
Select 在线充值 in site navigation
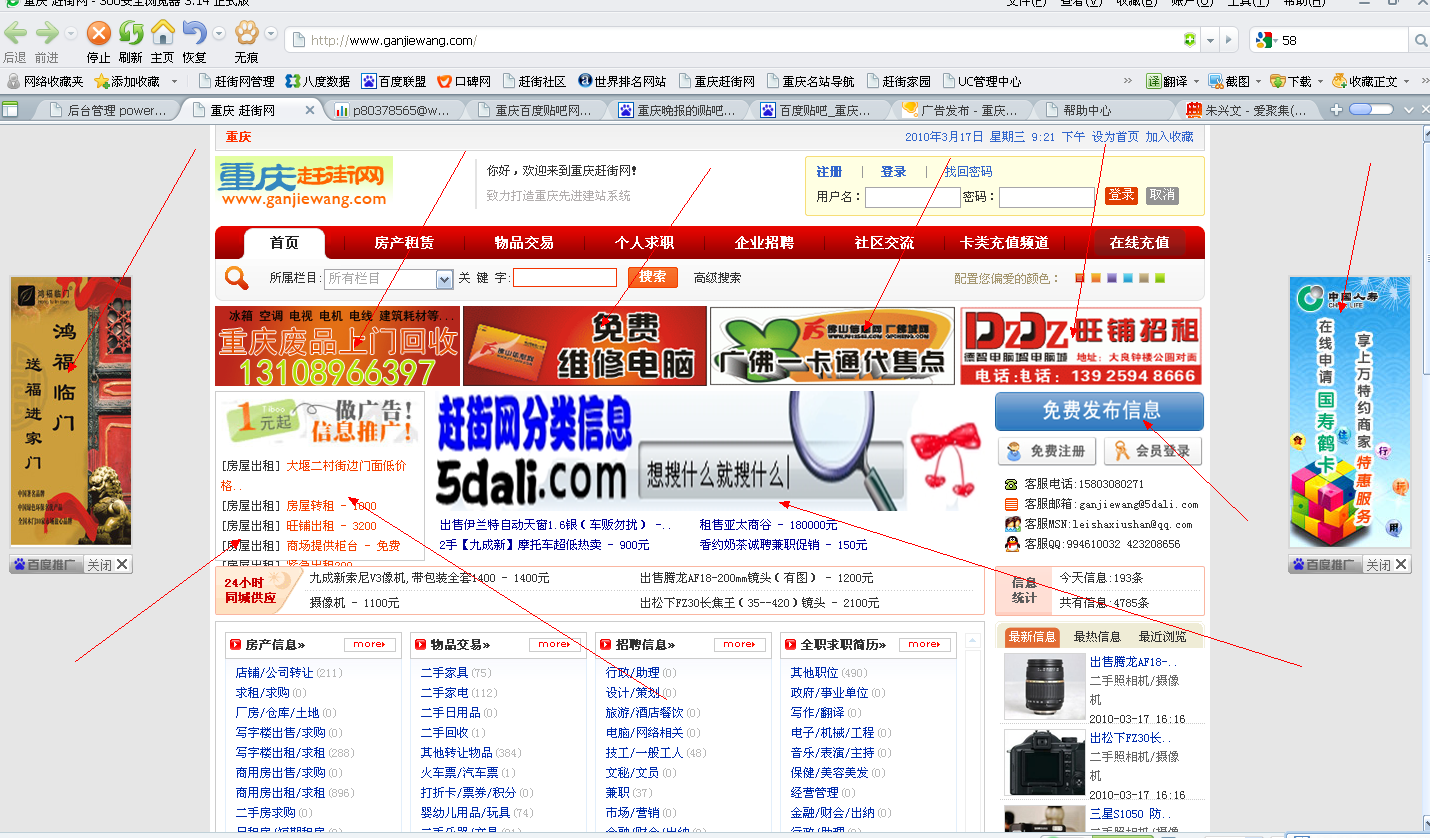(x=1139, y=243)
